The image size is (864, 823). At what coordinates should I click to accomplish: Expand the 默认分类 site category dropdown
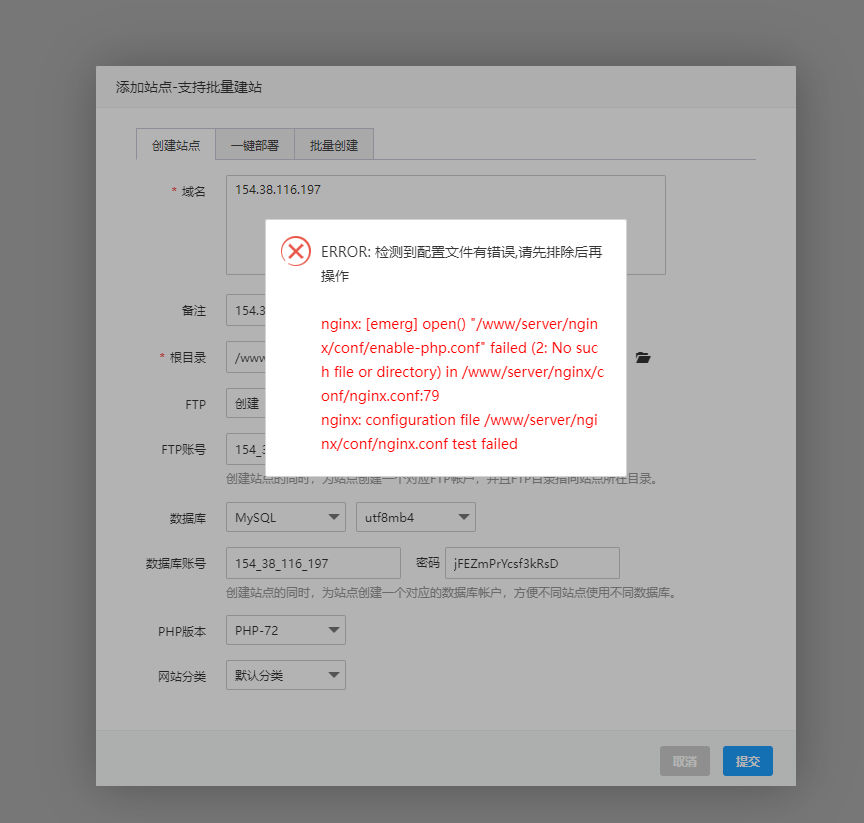click(286, 675)
